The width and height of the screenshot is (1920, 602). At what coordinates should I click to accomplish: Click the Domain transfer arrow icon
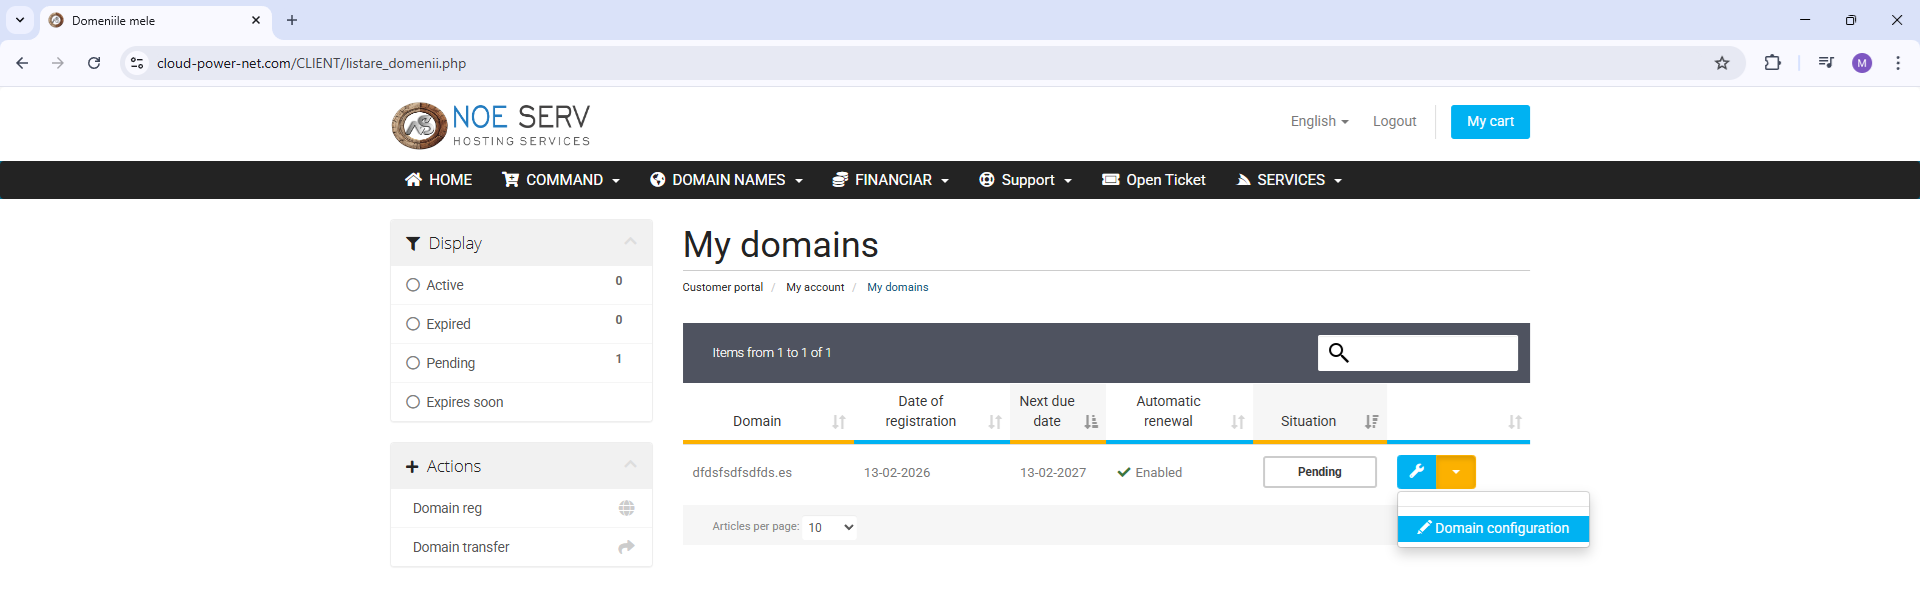click(626, 547)
